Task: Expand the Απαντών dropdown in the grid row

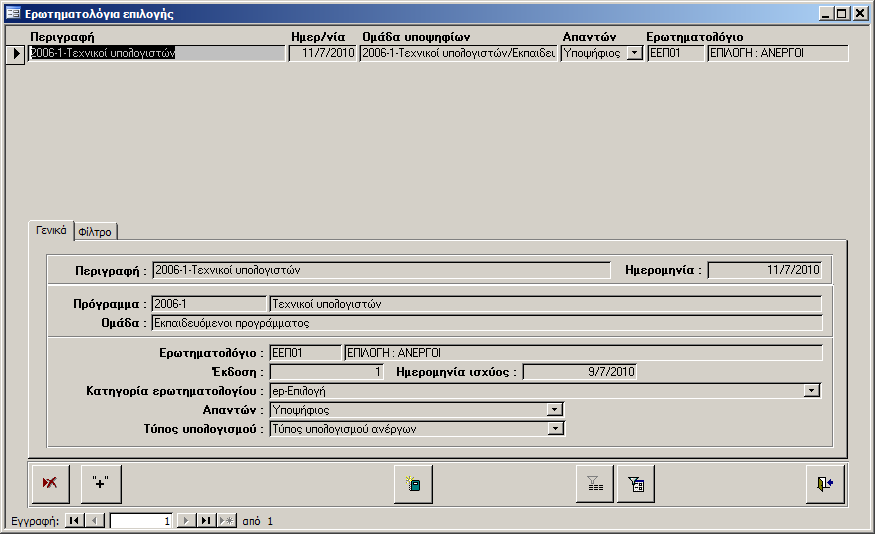Action: point(634,54)
